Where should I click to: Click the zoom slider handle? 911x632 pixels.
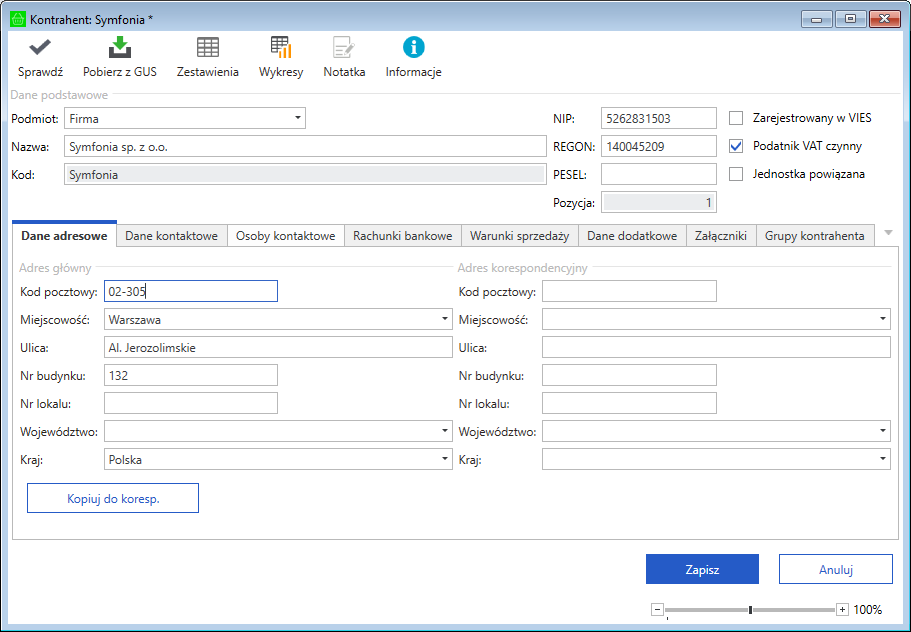(750, 609)
